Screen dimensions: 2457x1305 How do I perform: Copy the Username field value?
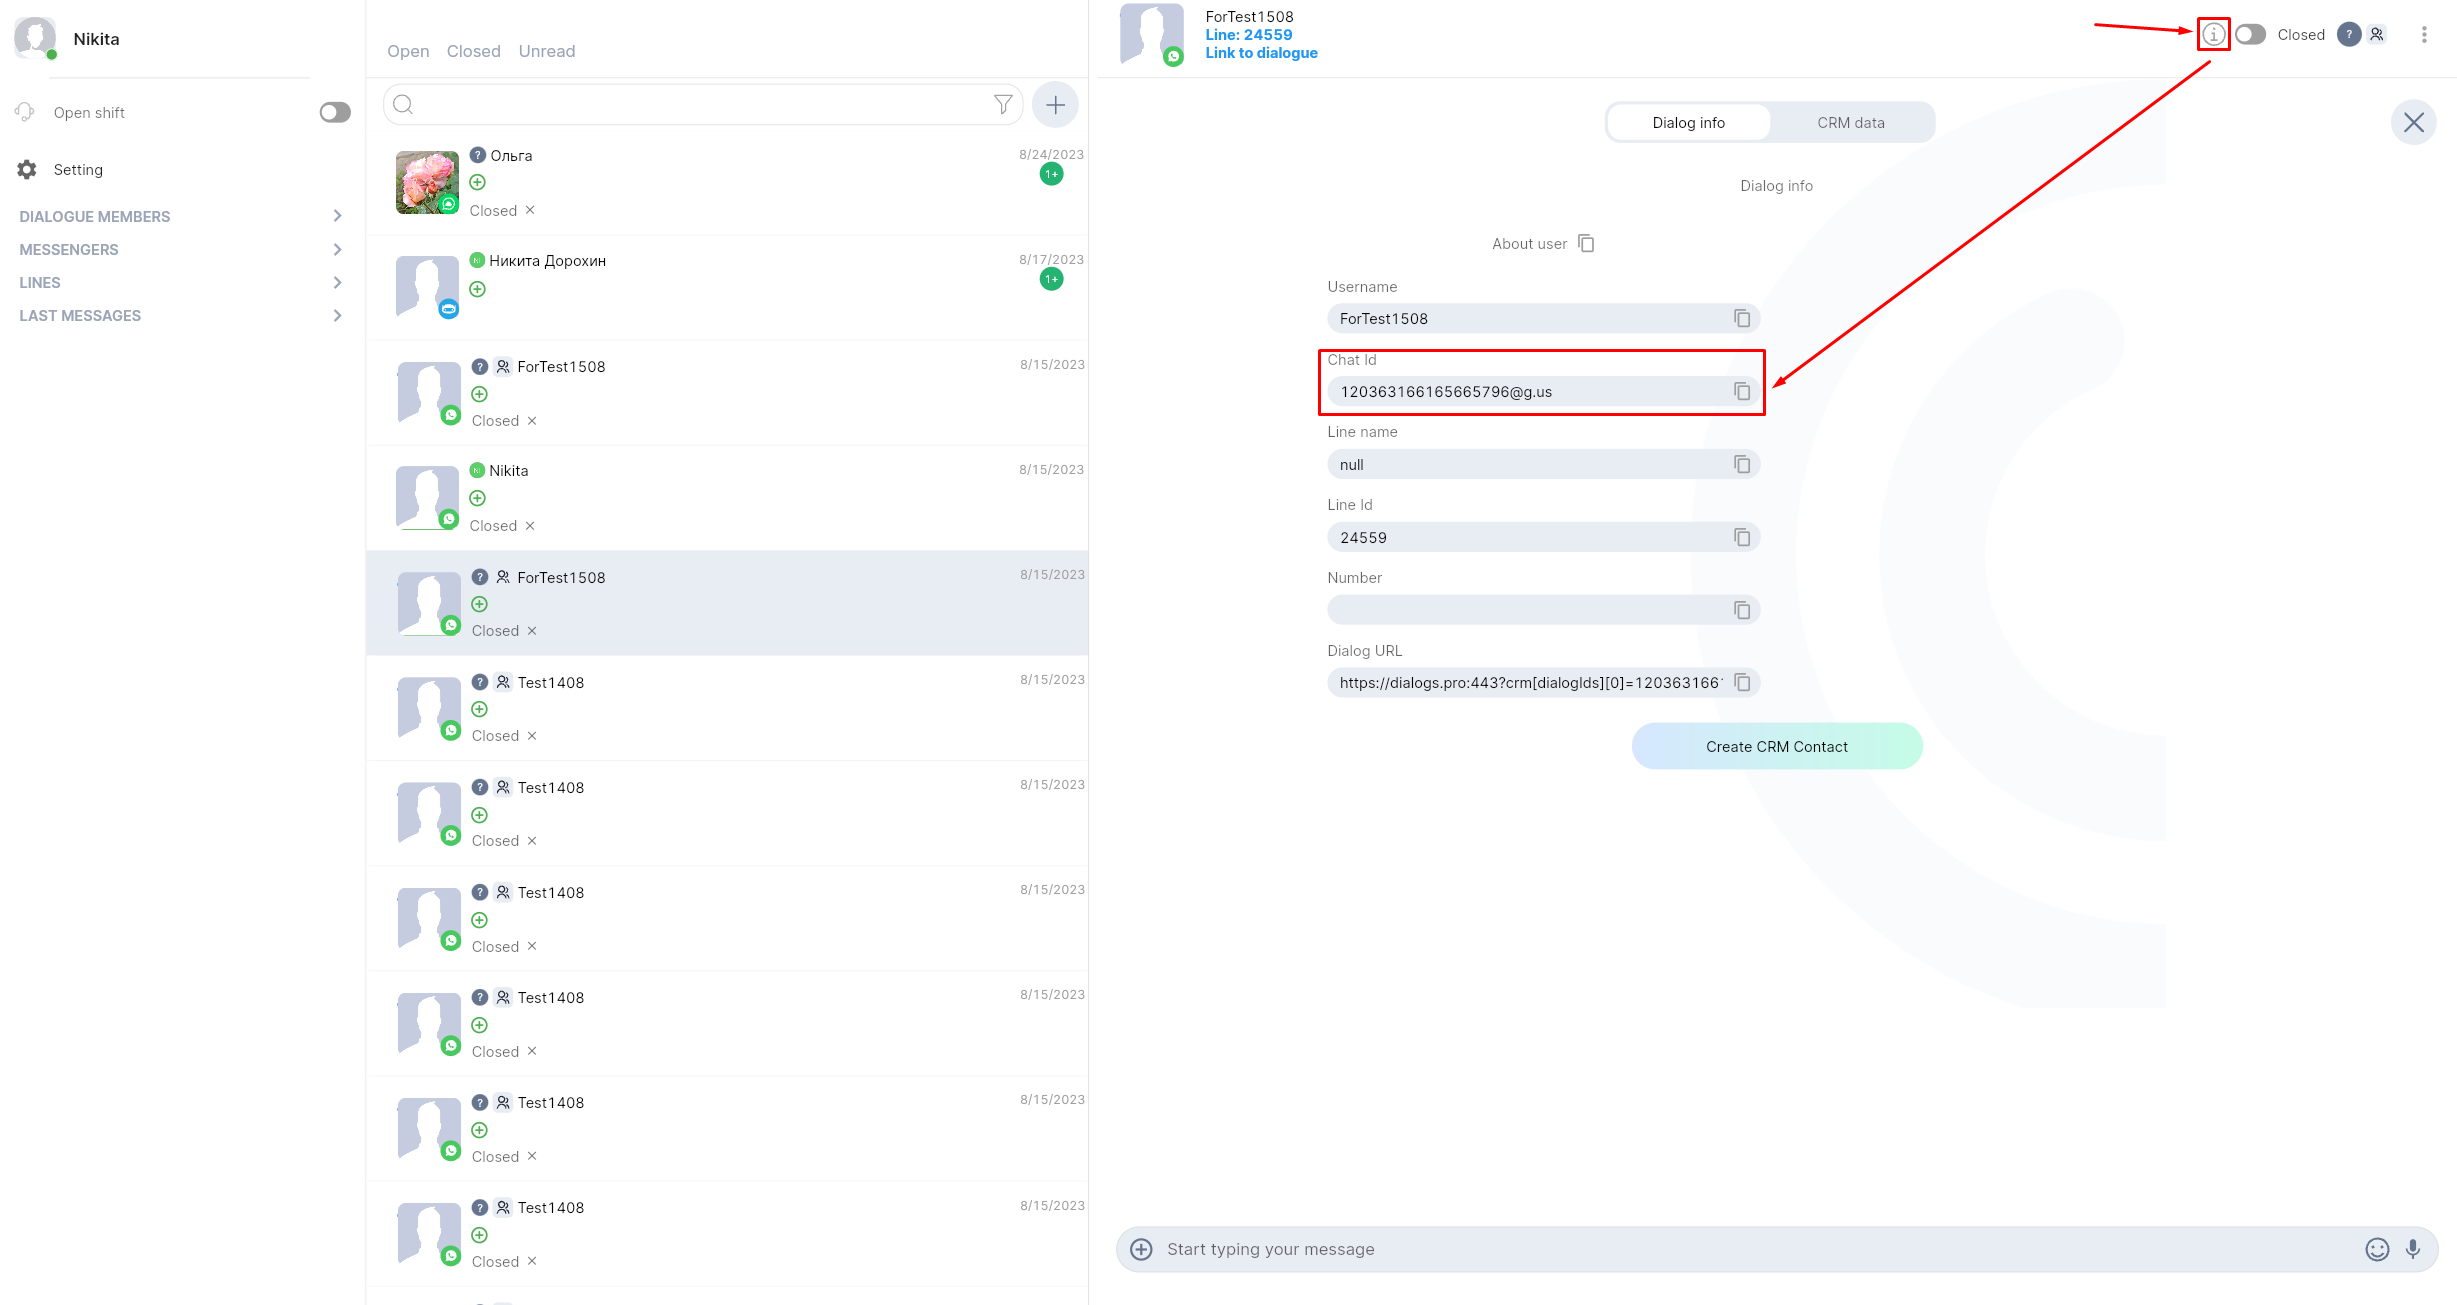[1741, 318]
